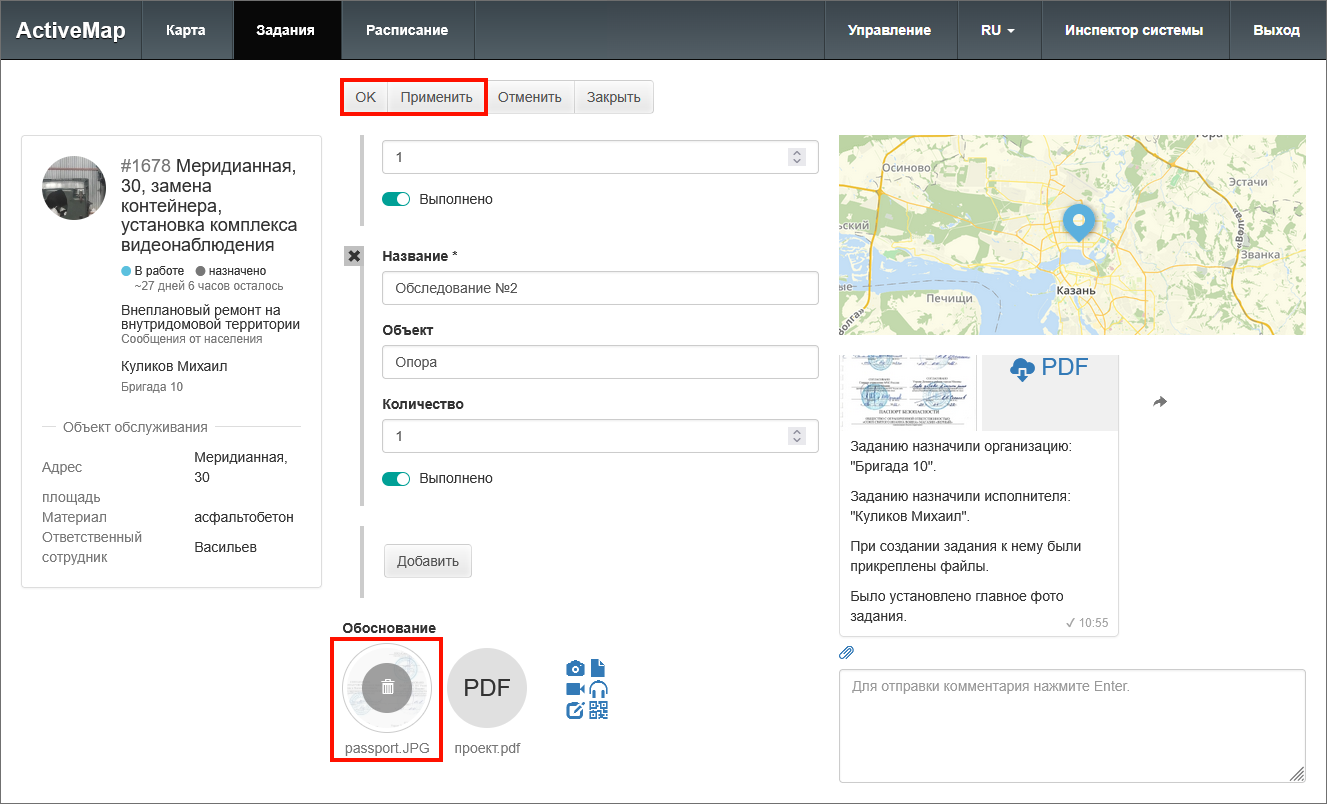1327x804 pixels.
Task: Click the headphones audio attach icon
Action: (599, 689)
